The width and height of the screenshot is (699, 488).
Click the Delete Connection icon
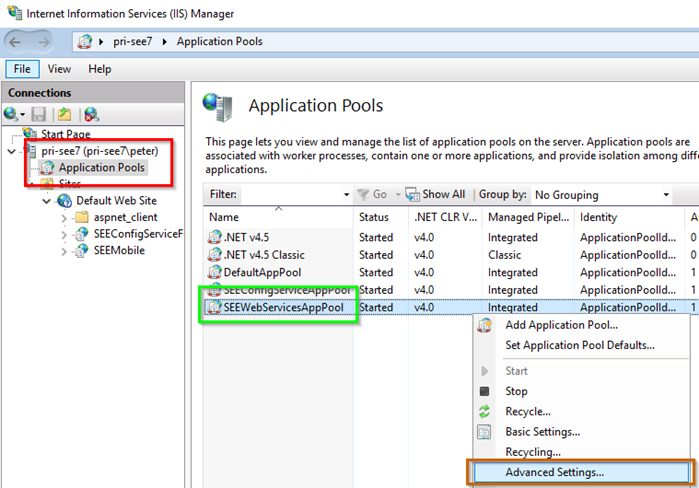91,115
